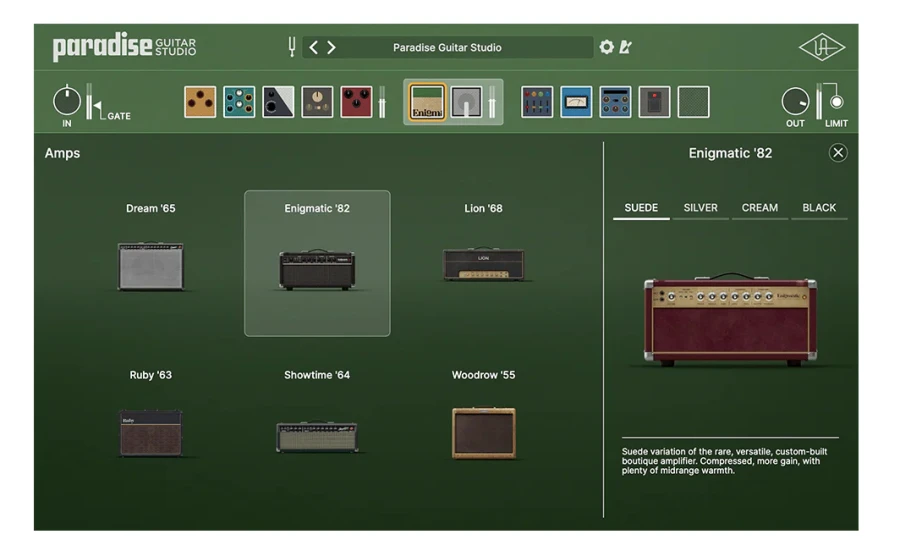Switch to the CREAM variation tab

(x=759, y=208)
